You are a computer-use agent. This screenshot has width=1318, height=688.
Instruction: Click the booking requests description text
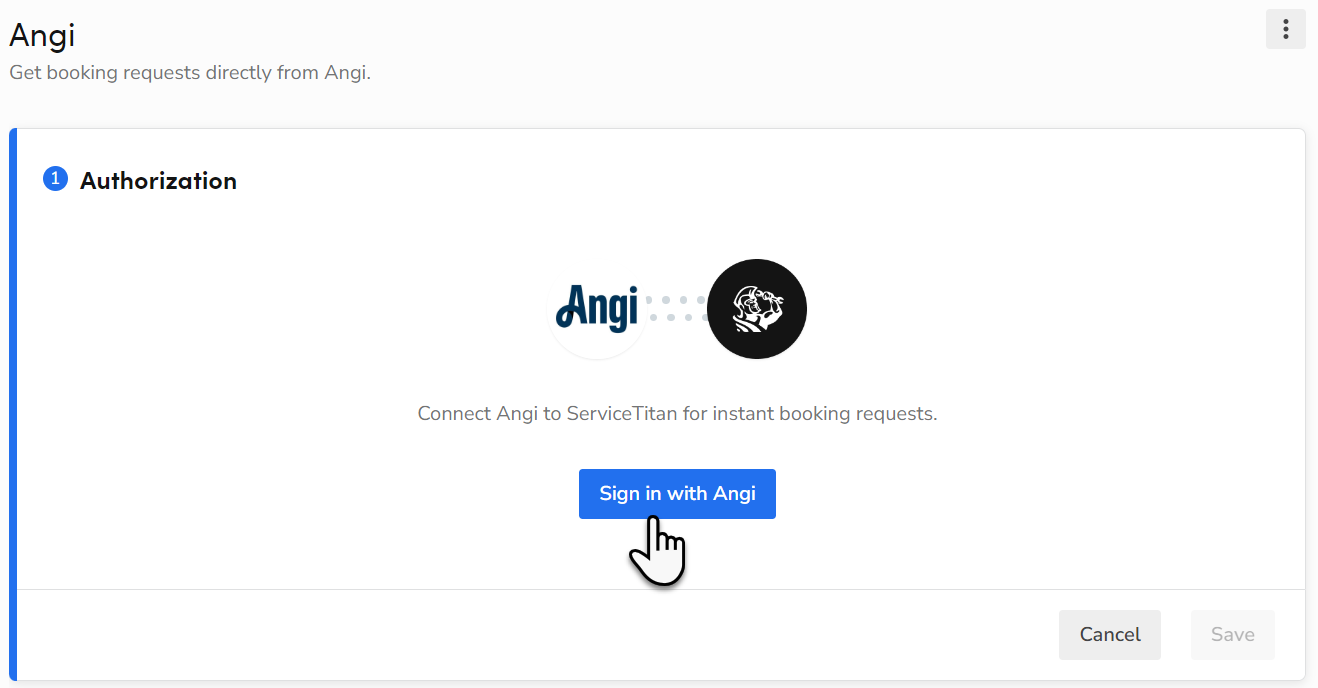(190, 72)
